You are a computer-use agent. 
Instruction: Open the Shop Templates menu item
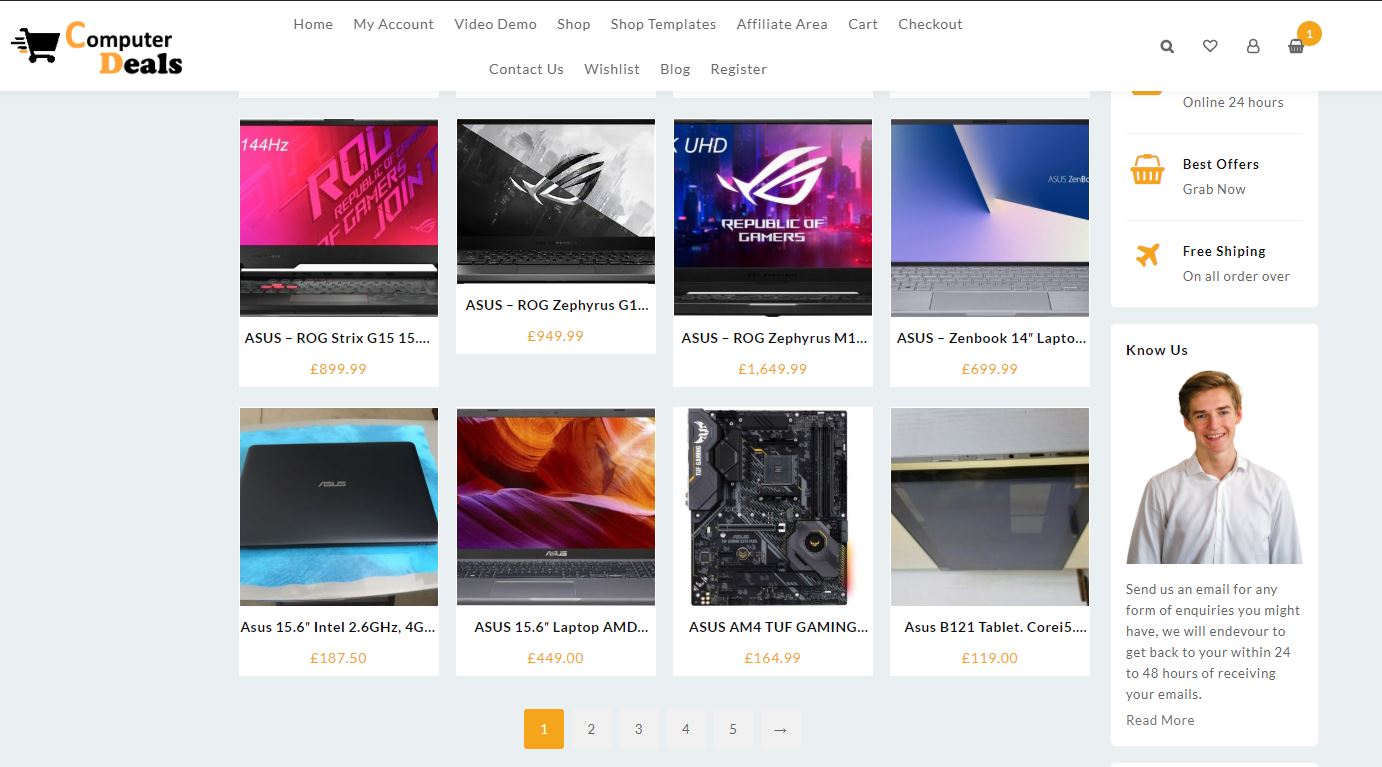coord(663,24)
